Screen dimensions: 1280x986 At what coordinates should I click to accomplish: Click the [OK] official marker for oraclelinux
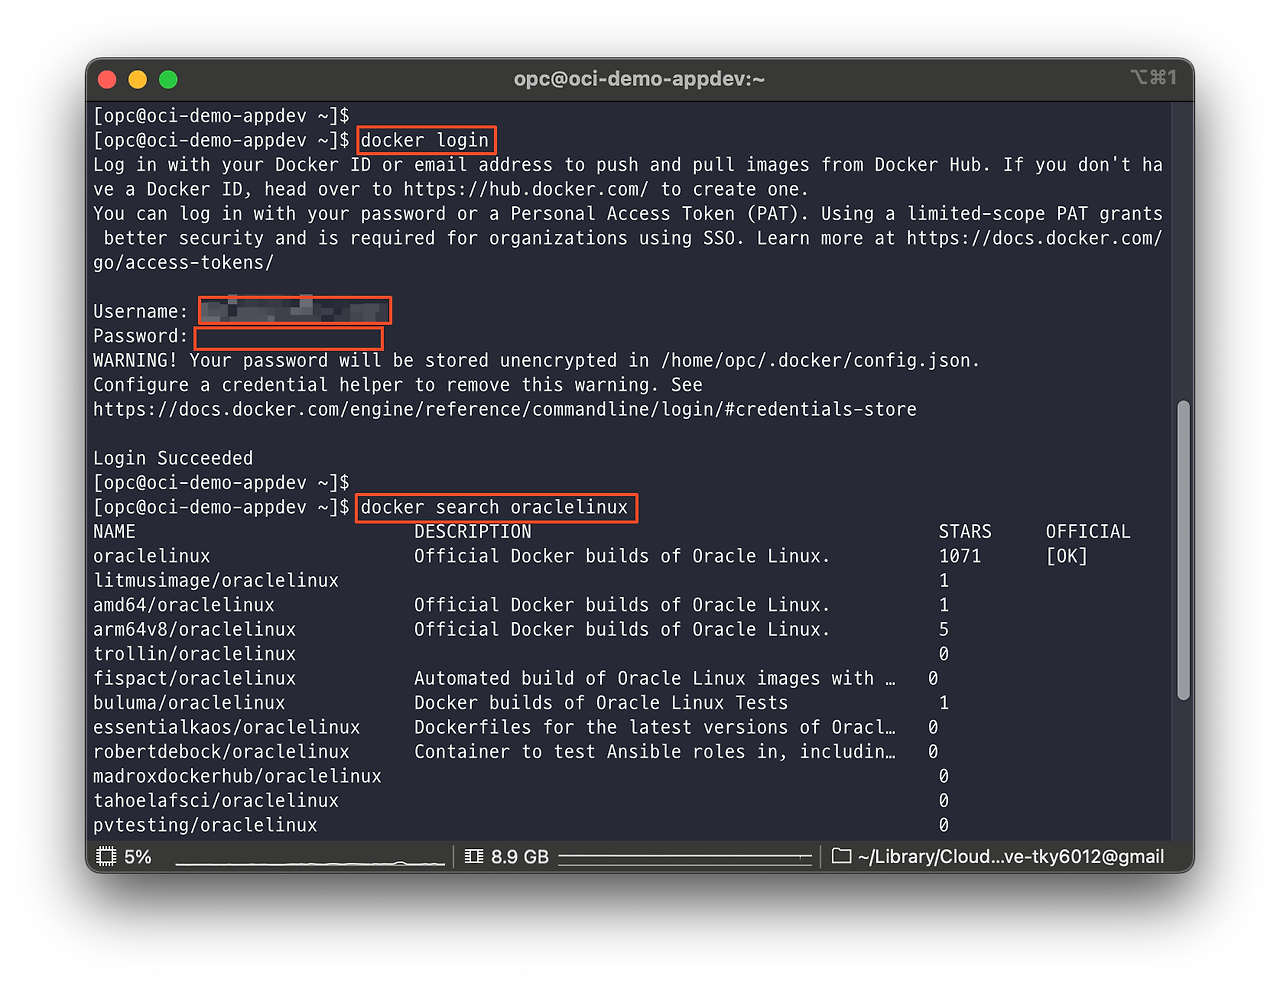[x=1066, y=556]
